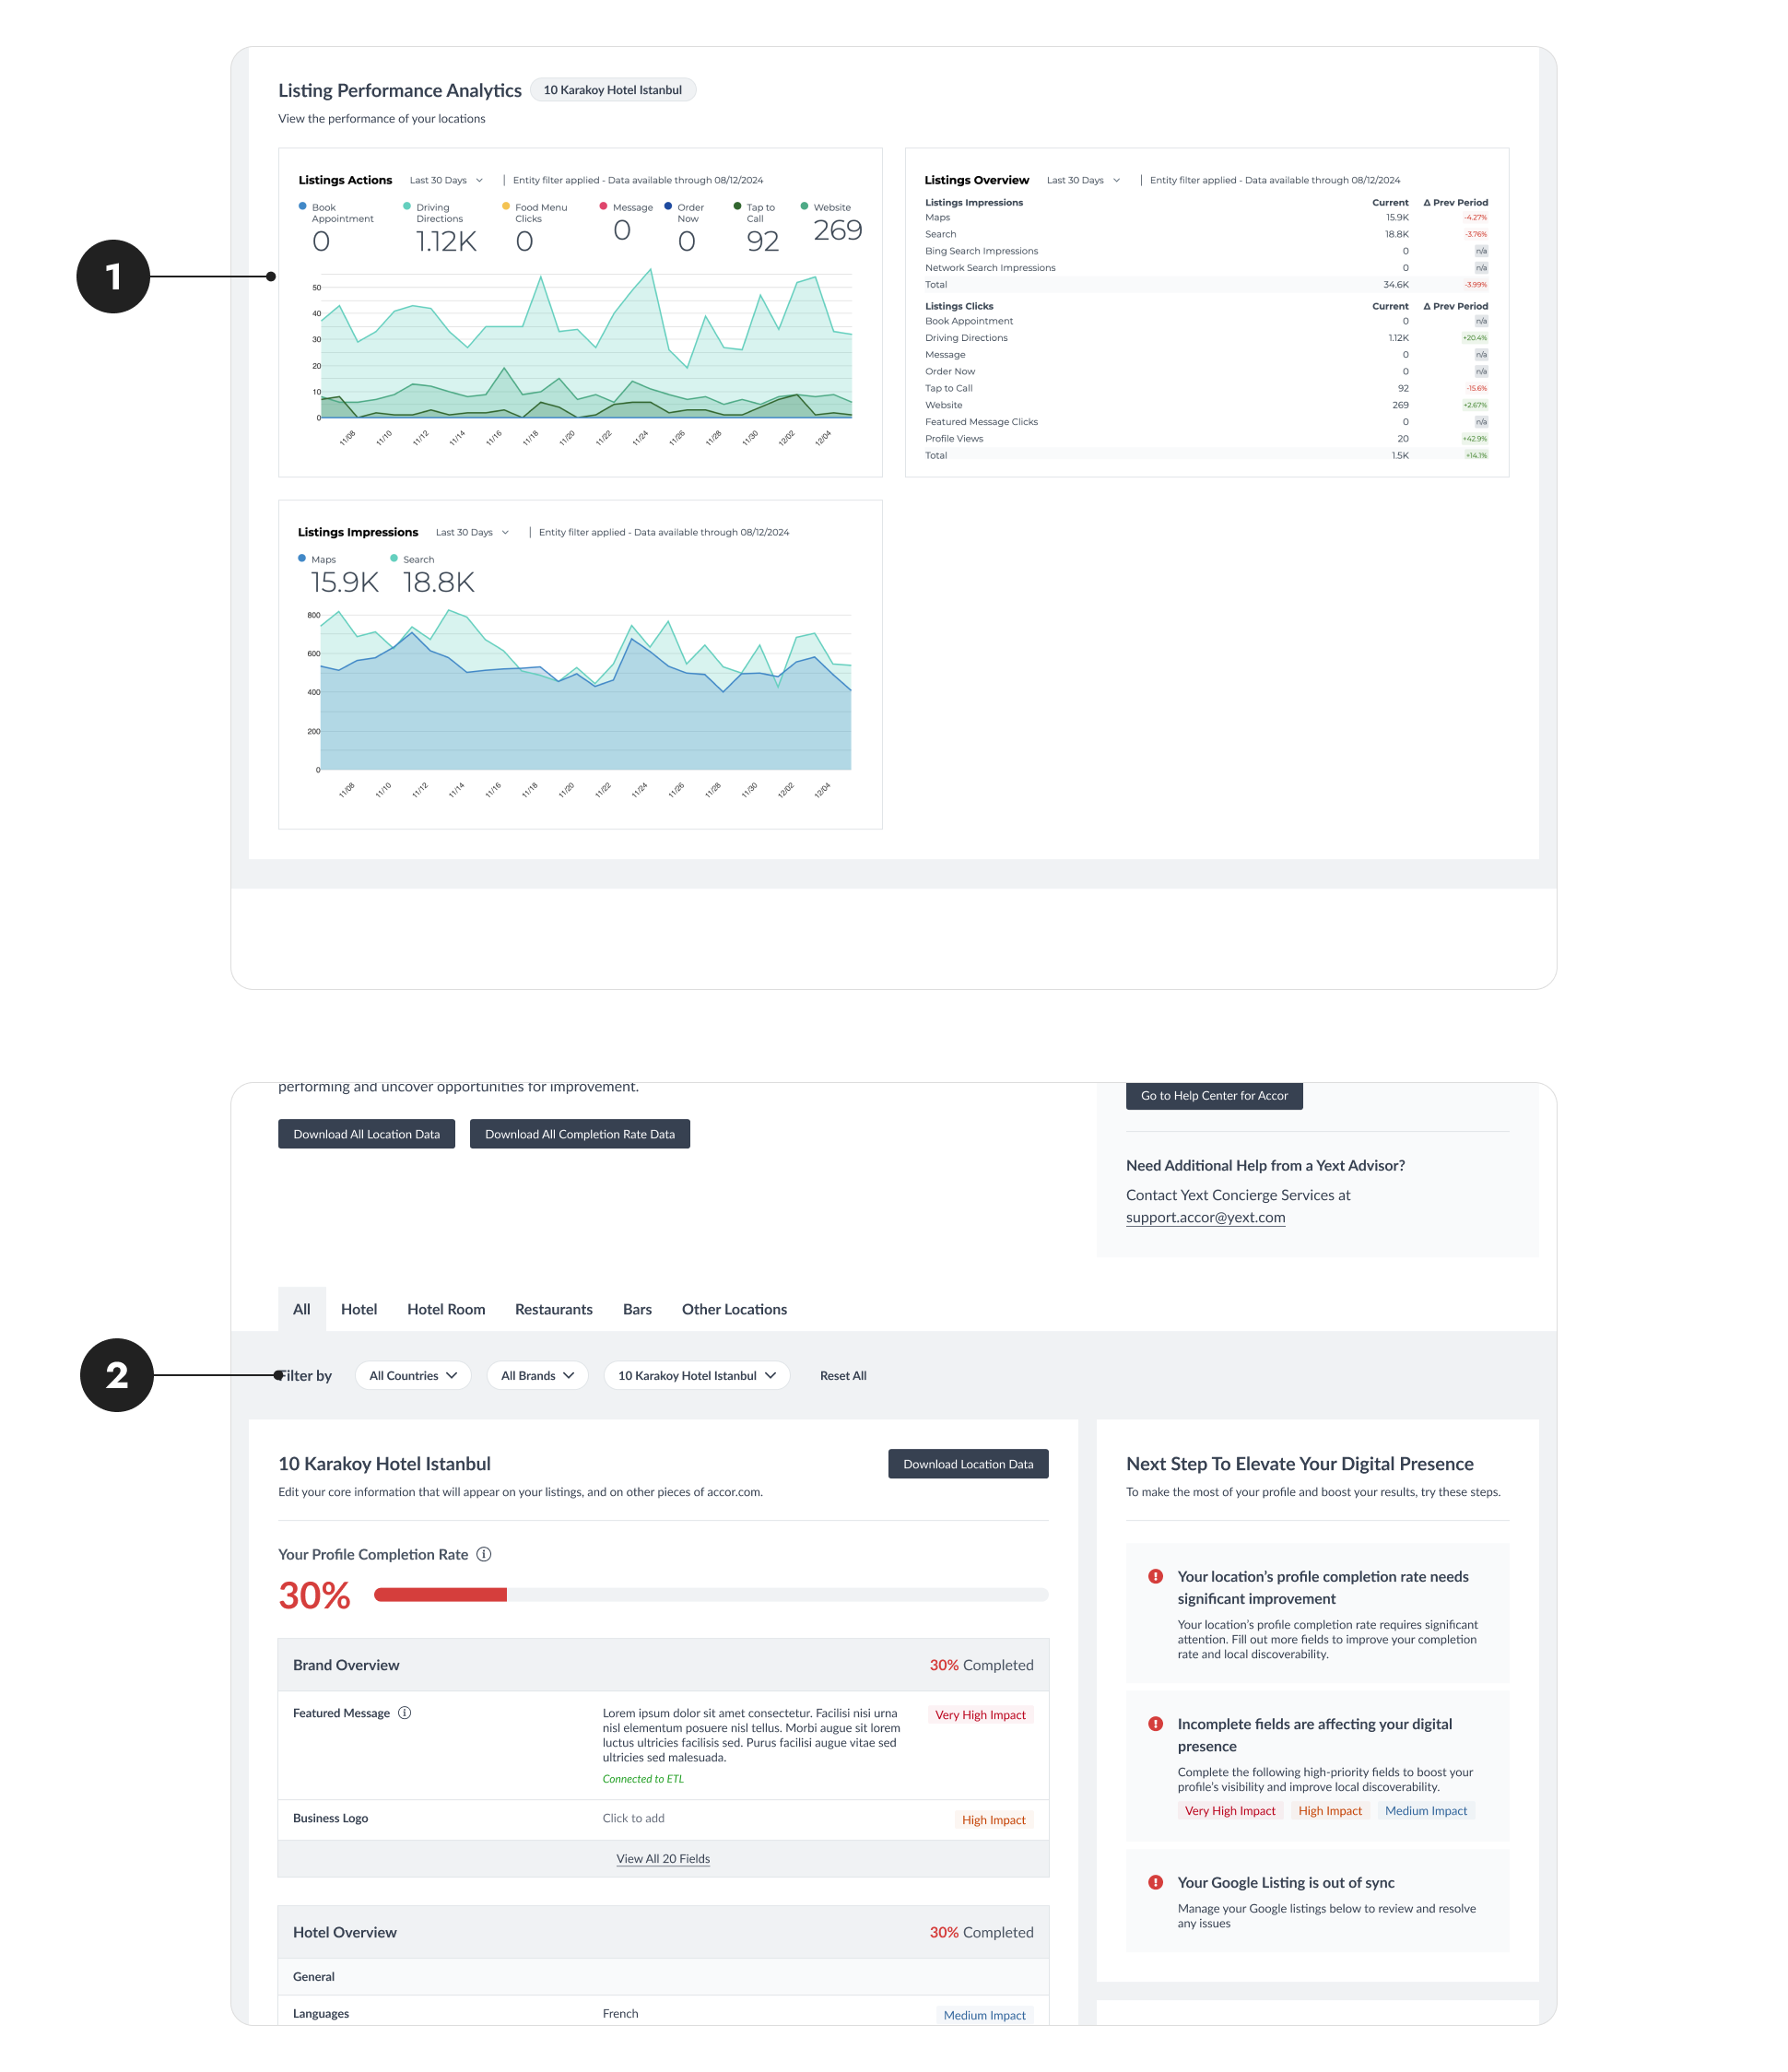This screenshot has height=2072, width=1788.
Task: Open All Brands filter dropdown
Action: pyautogui.click(x=537, y=1375)
